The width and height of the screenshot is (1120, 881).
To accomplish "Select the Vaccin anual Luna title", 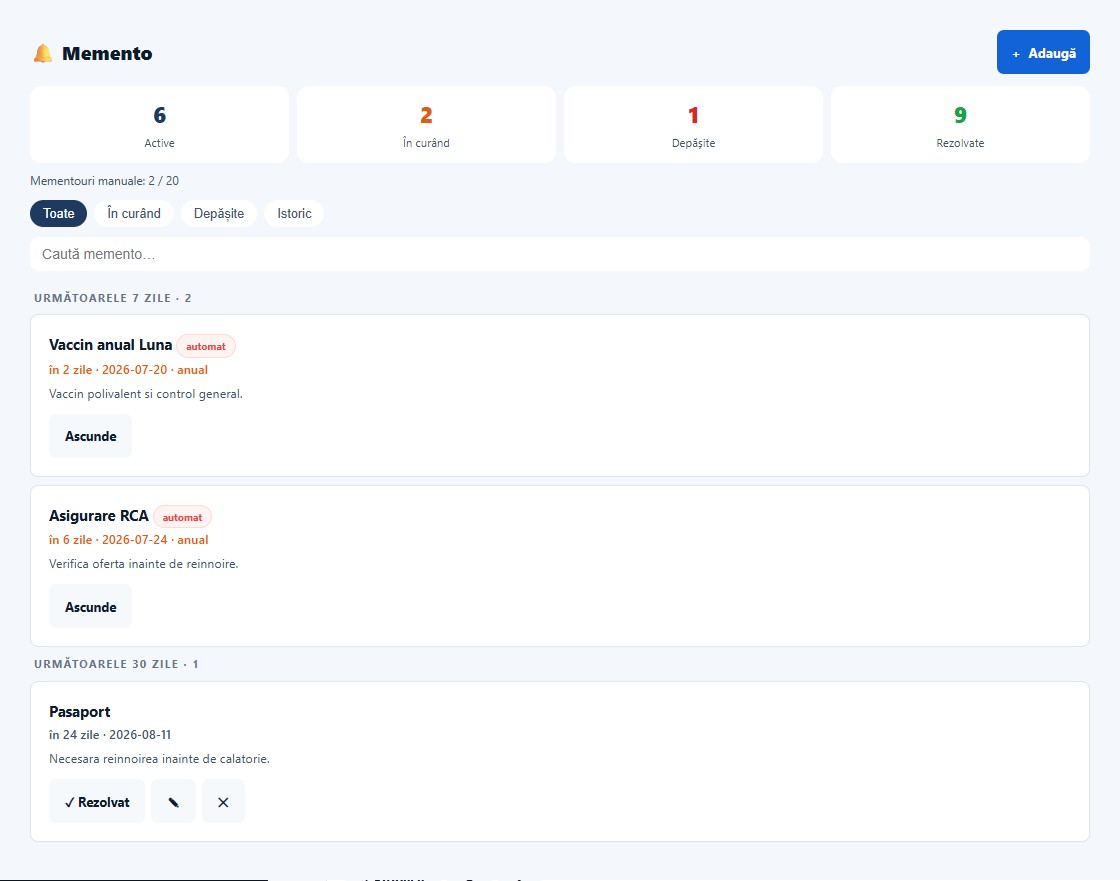I will click(x=111, y=344).
